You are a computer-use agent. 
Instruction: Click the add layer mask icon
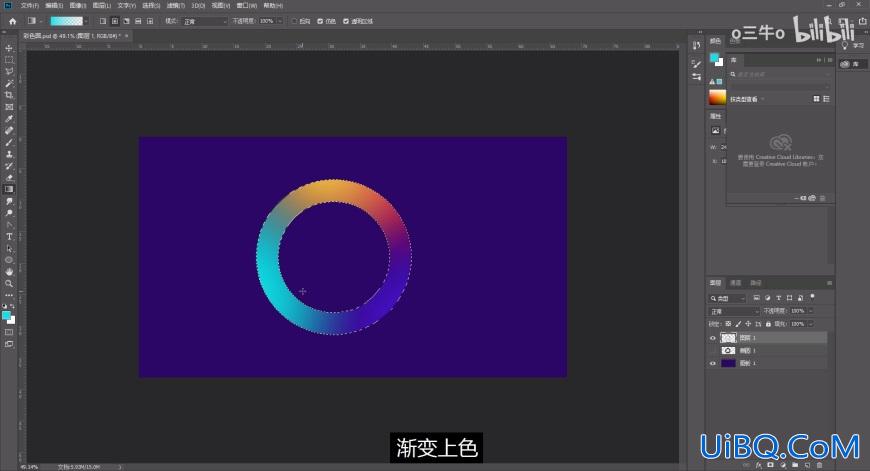[x=771, y=465]
